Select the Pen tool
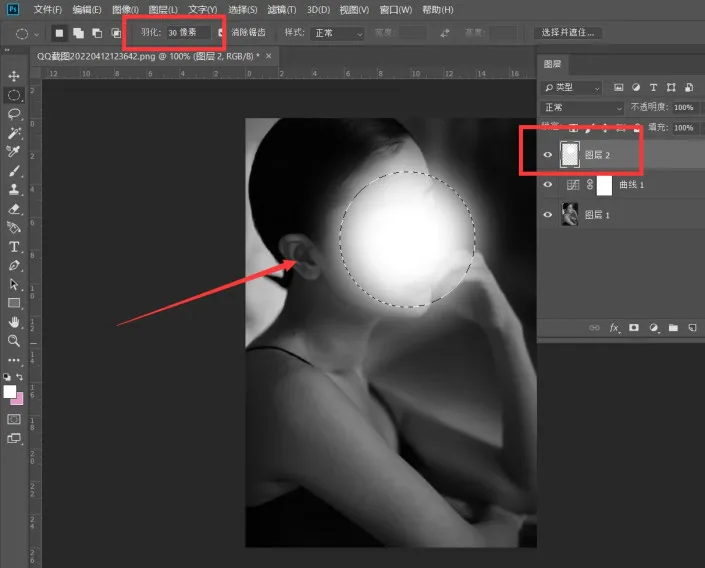705x568 pixels. tap(14, 266)
